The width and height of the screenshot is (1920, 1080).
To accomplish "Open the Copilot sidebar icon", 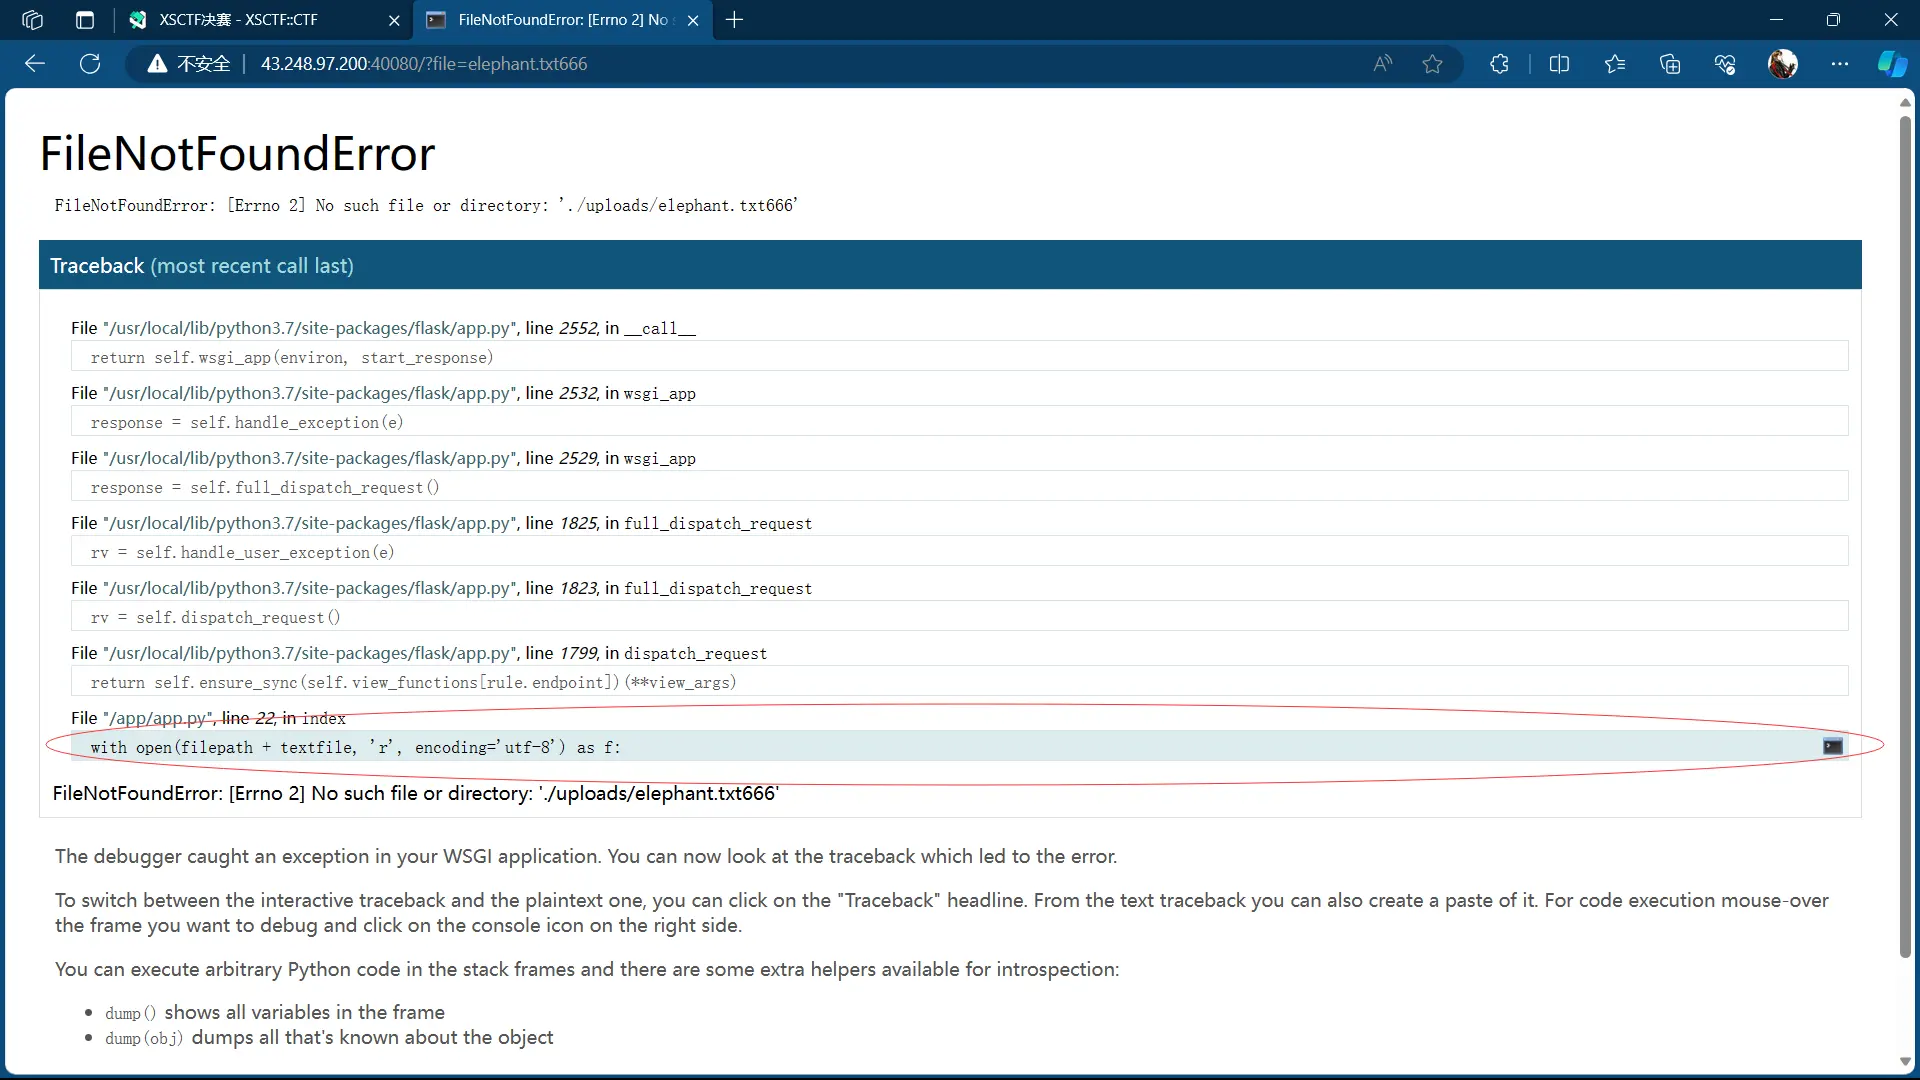I will coord(1891,64).
